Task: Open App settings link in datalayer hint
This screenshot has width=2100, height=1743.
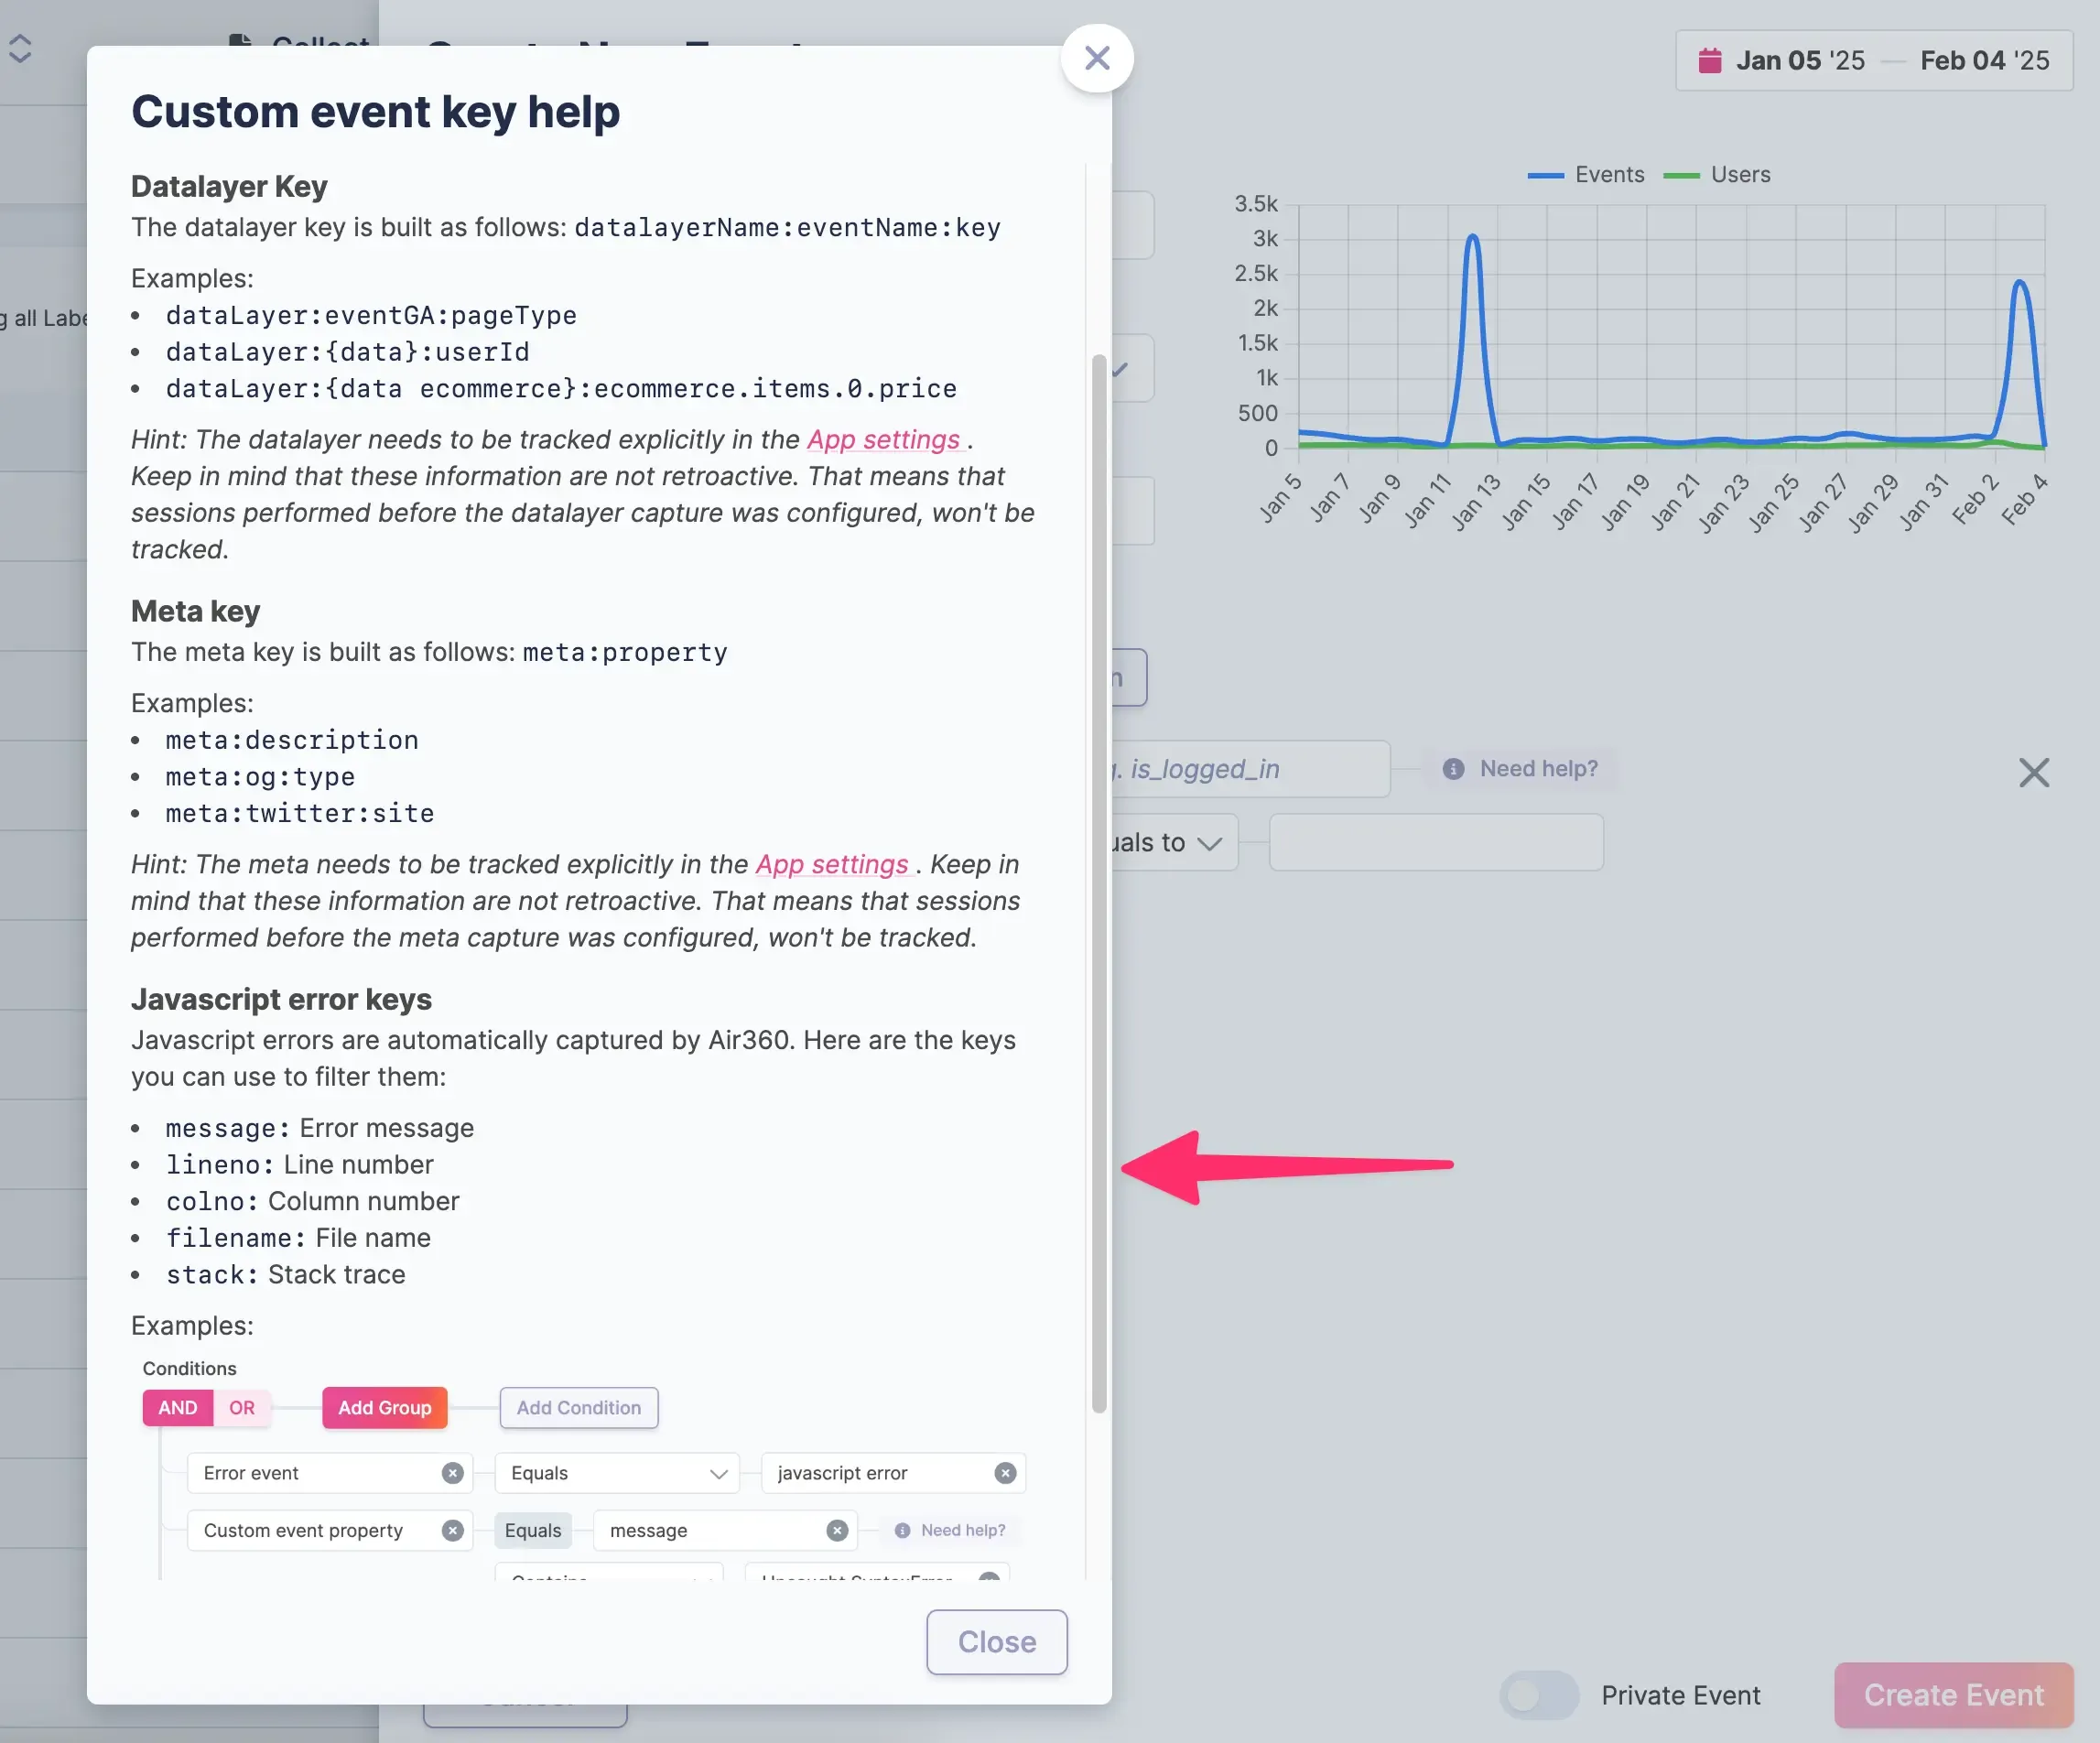Action: coord(883,439)
